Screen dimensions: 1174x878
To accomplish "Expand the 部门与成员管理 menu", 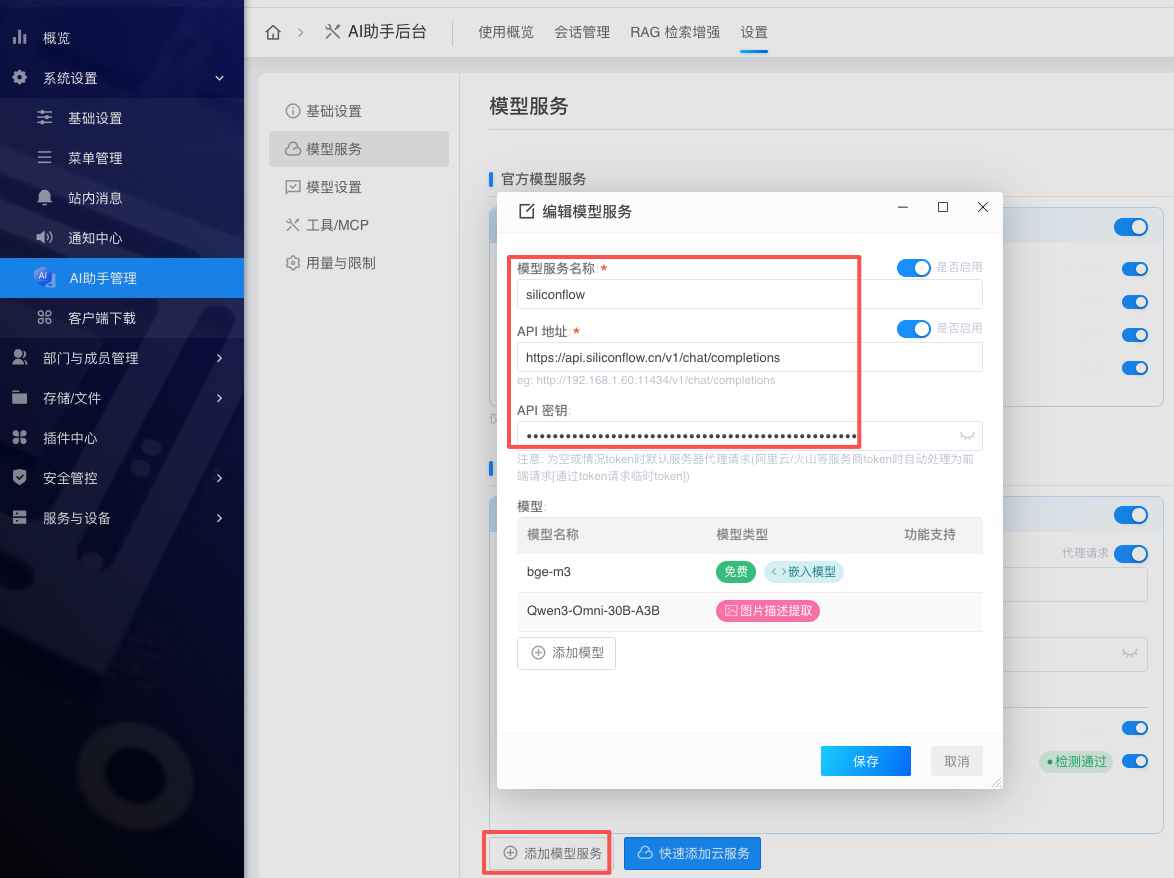I will pos(219,358).
